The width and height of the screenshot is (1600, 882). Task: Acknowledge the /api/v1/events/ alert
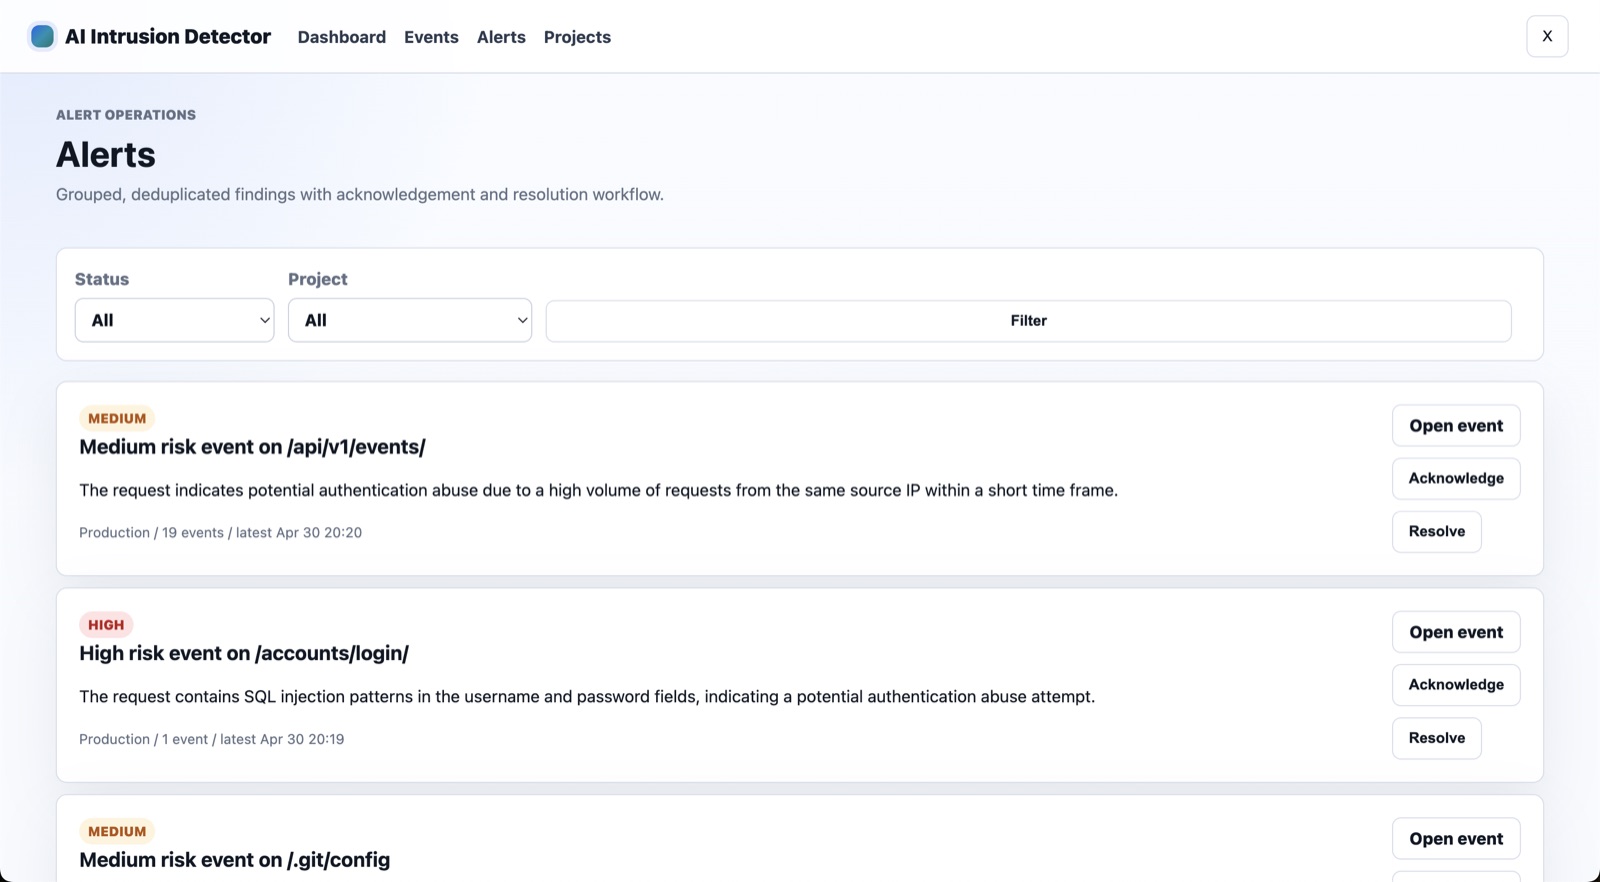click(1456, 478)
